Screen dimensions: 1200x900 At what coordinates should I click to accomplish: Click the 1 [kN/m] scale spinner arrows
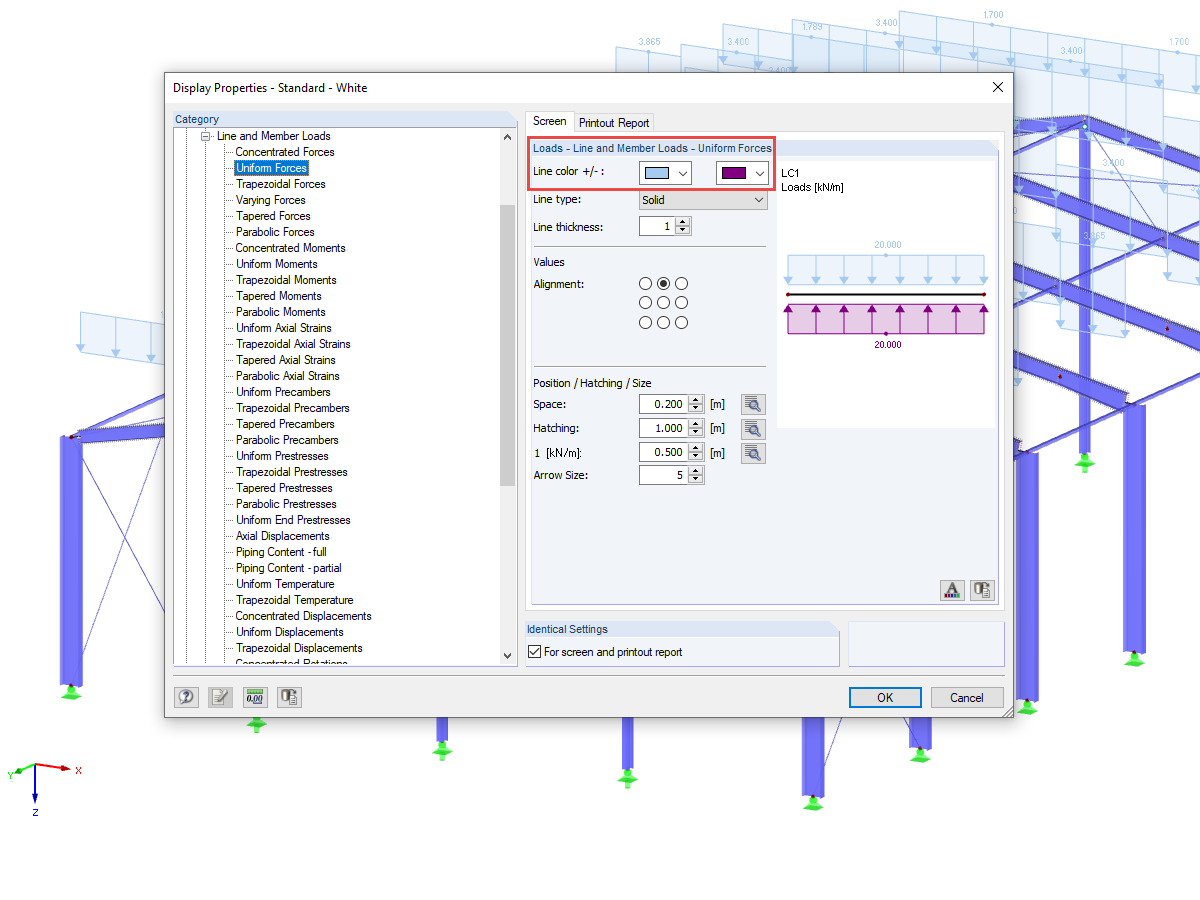pos(697,452)
